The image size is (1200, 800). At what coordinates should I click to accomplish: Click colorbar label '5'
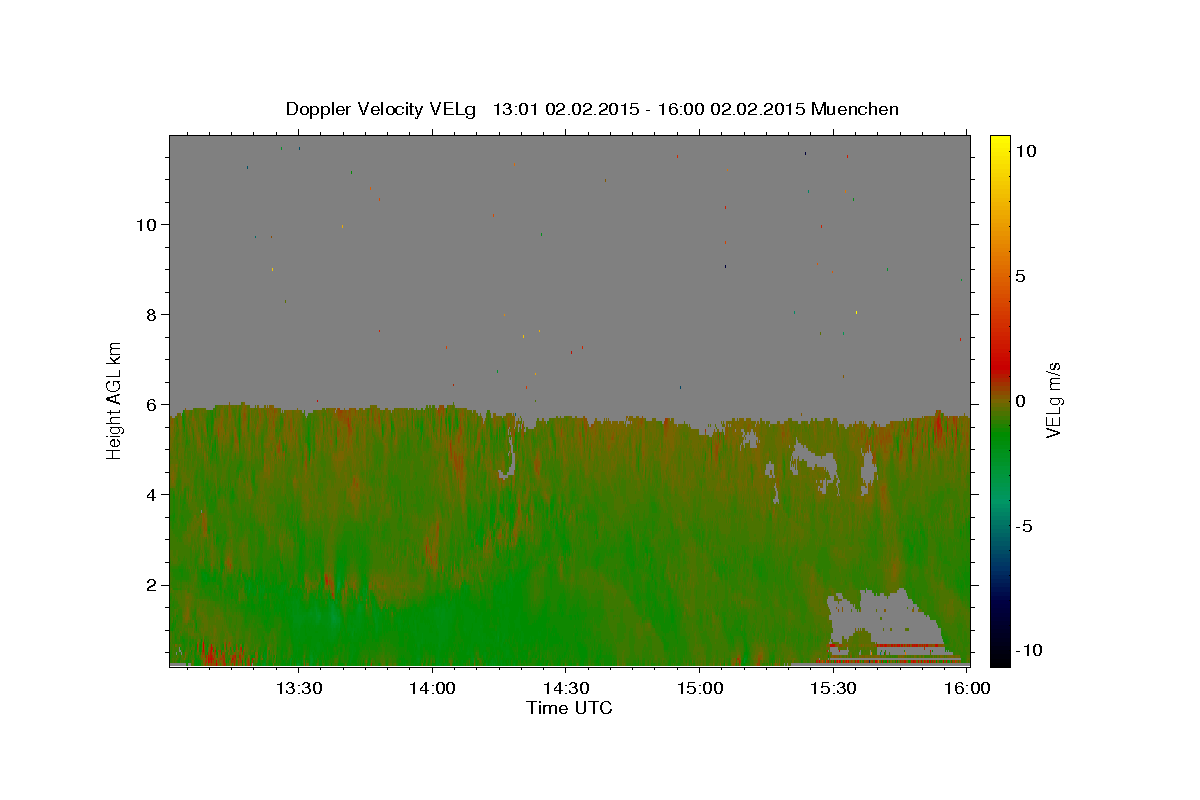point(1020,276)
